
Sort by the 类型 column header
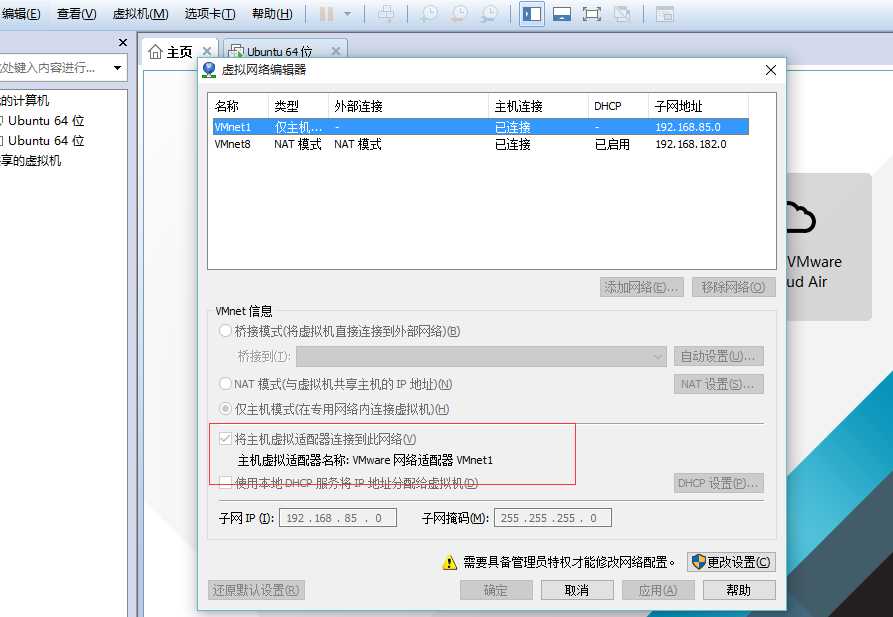click(298, 106)
